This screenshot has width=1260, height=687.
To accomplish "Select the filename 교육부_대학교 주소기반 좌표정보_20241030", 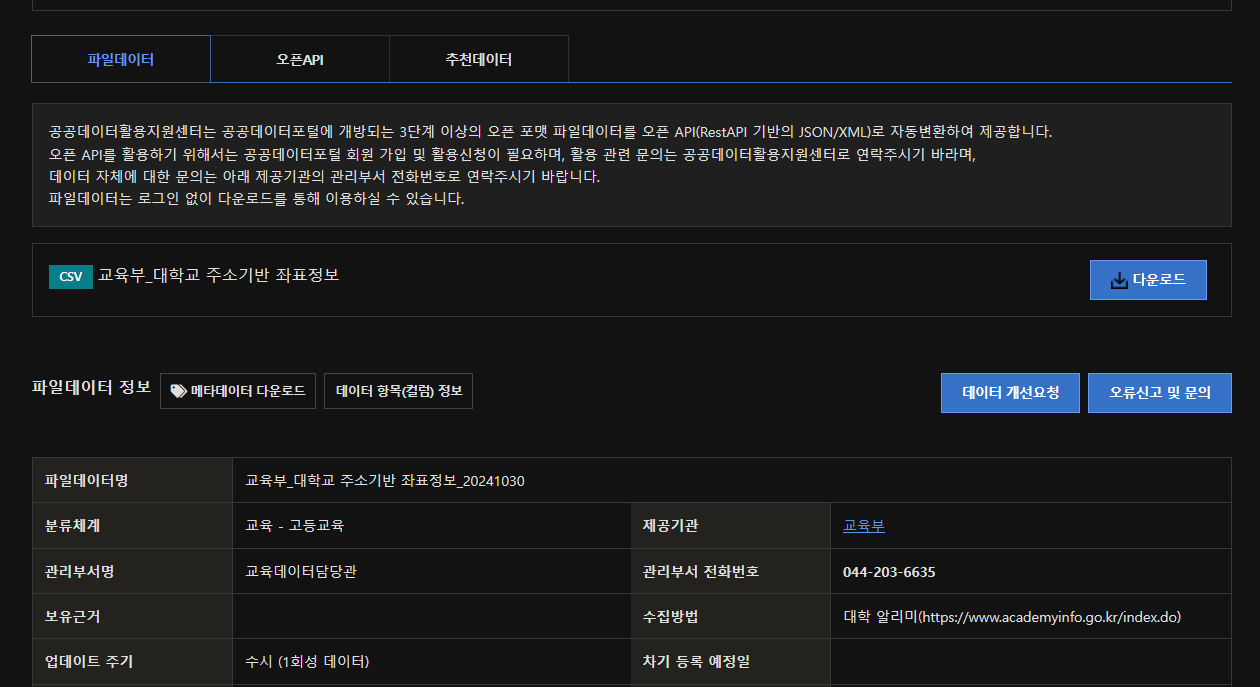I will click(385, 481).
